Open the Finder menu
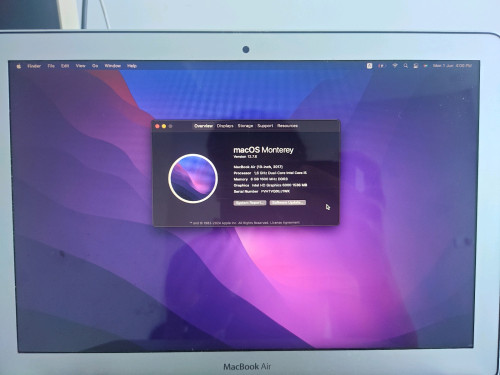The image size is (500, 375). pyautogui.click(x=34, y=66)
